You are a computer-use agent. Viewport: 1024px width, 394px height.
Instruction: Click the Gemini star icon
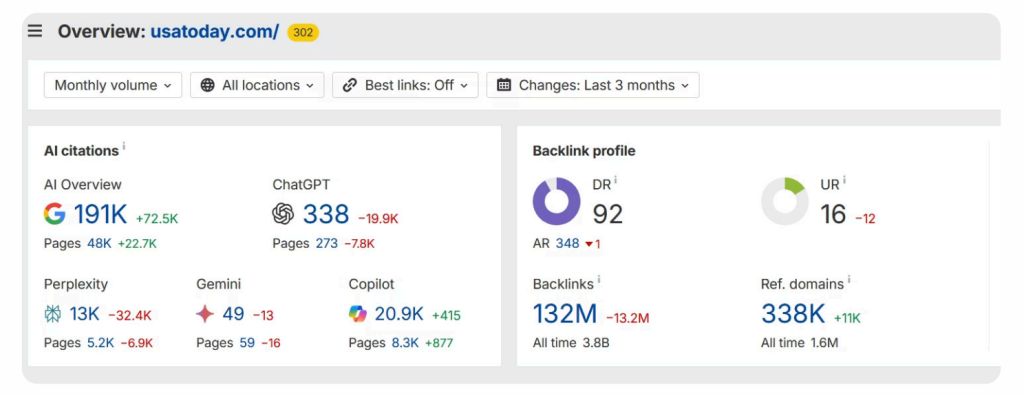205,314
